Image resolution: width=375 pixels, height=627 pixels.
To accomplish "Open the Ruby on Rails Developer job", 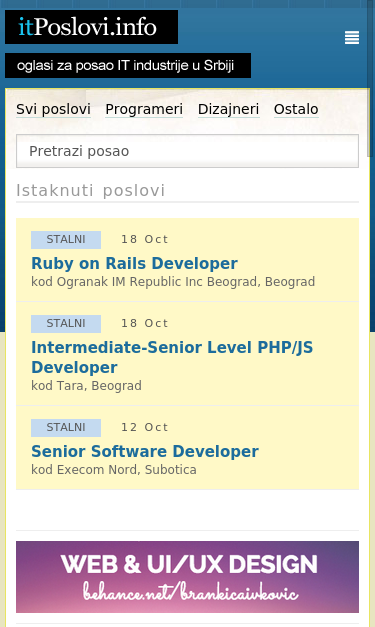I will (x=134, y=263).
